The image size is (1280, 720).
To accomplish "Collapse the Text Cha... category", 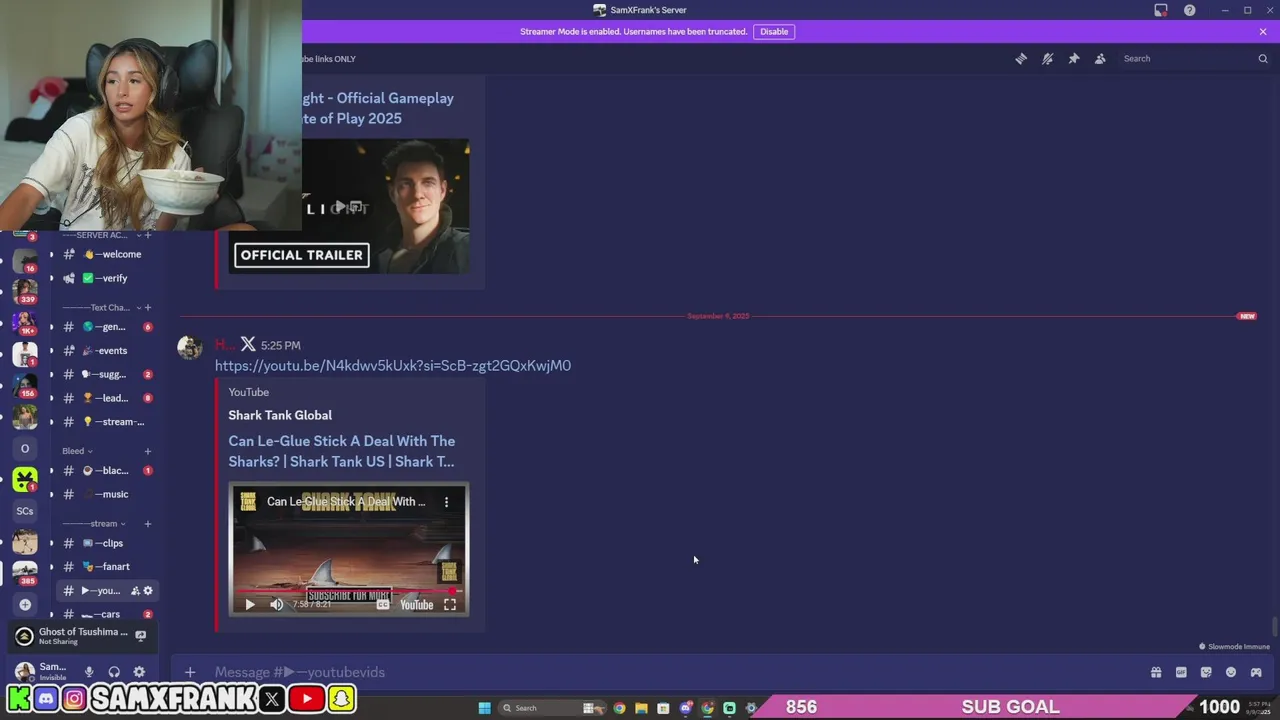I will [100, 307].
